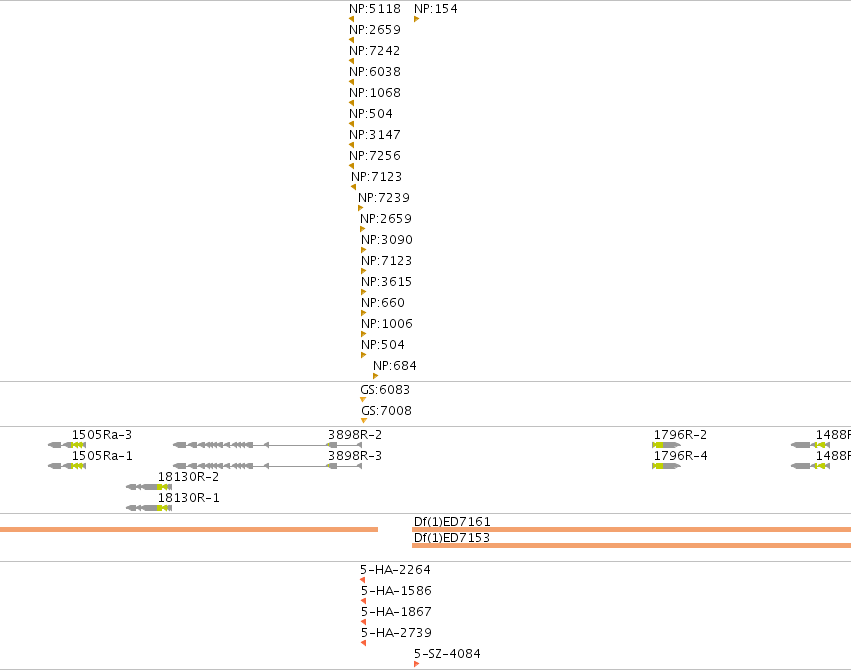Open the GS:7008 insertion label
This screenshot has height=670, width=851.
(386, 411)
